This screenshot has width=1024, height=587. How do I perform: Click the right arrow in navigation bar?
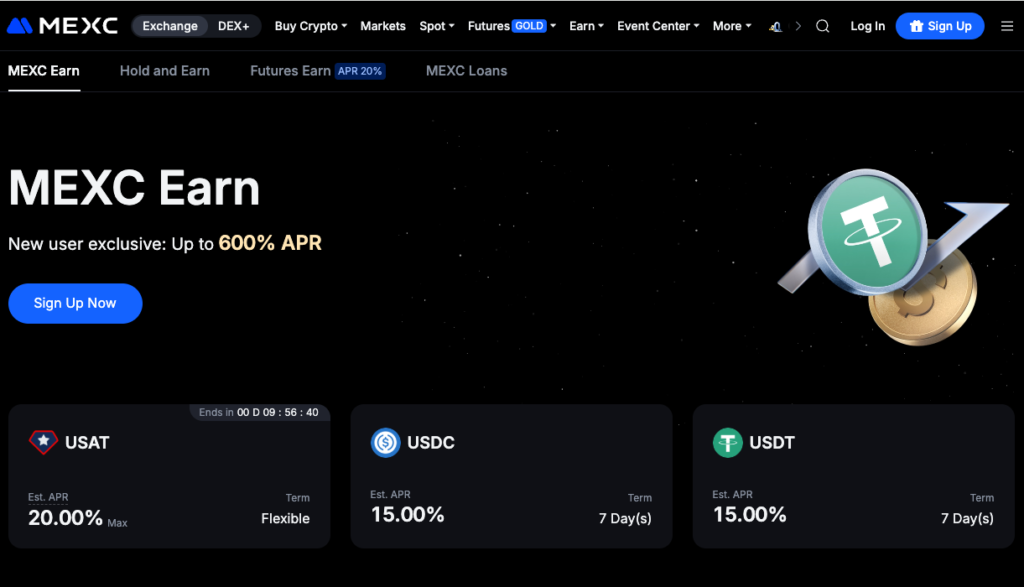(798, 26)
